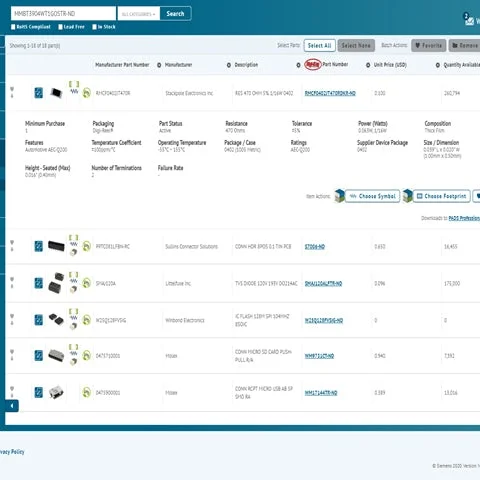The width and height of the screenshot is (480, 480).
Task: Open datasheet icon in the Micro SD card row
Action: point(39,356)
